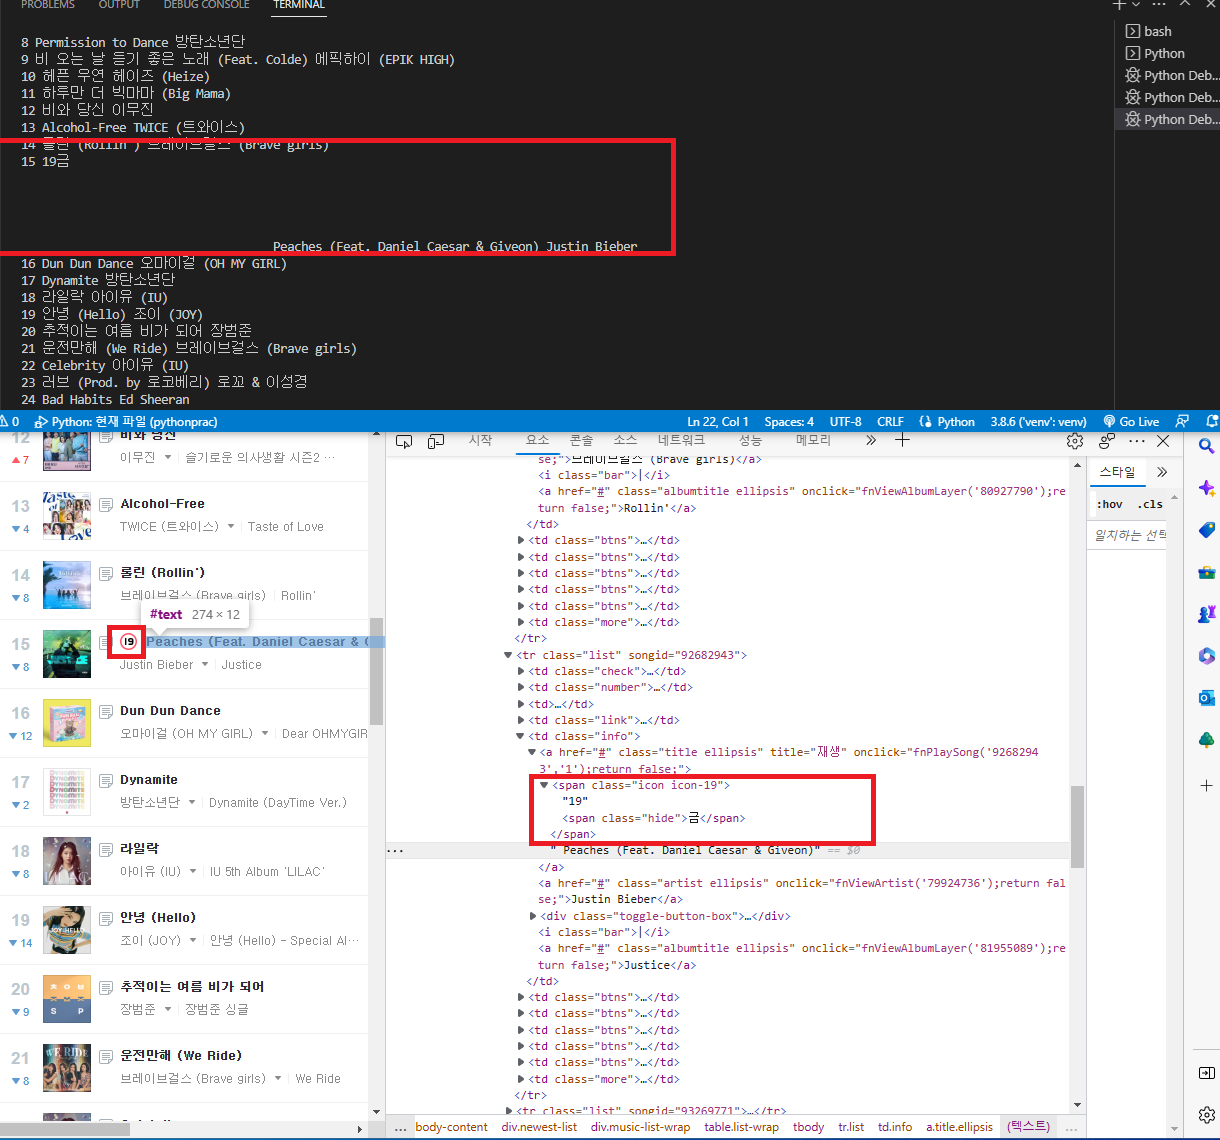
Task: Collapse the span icon-19 node
Action: coord(544,785)
